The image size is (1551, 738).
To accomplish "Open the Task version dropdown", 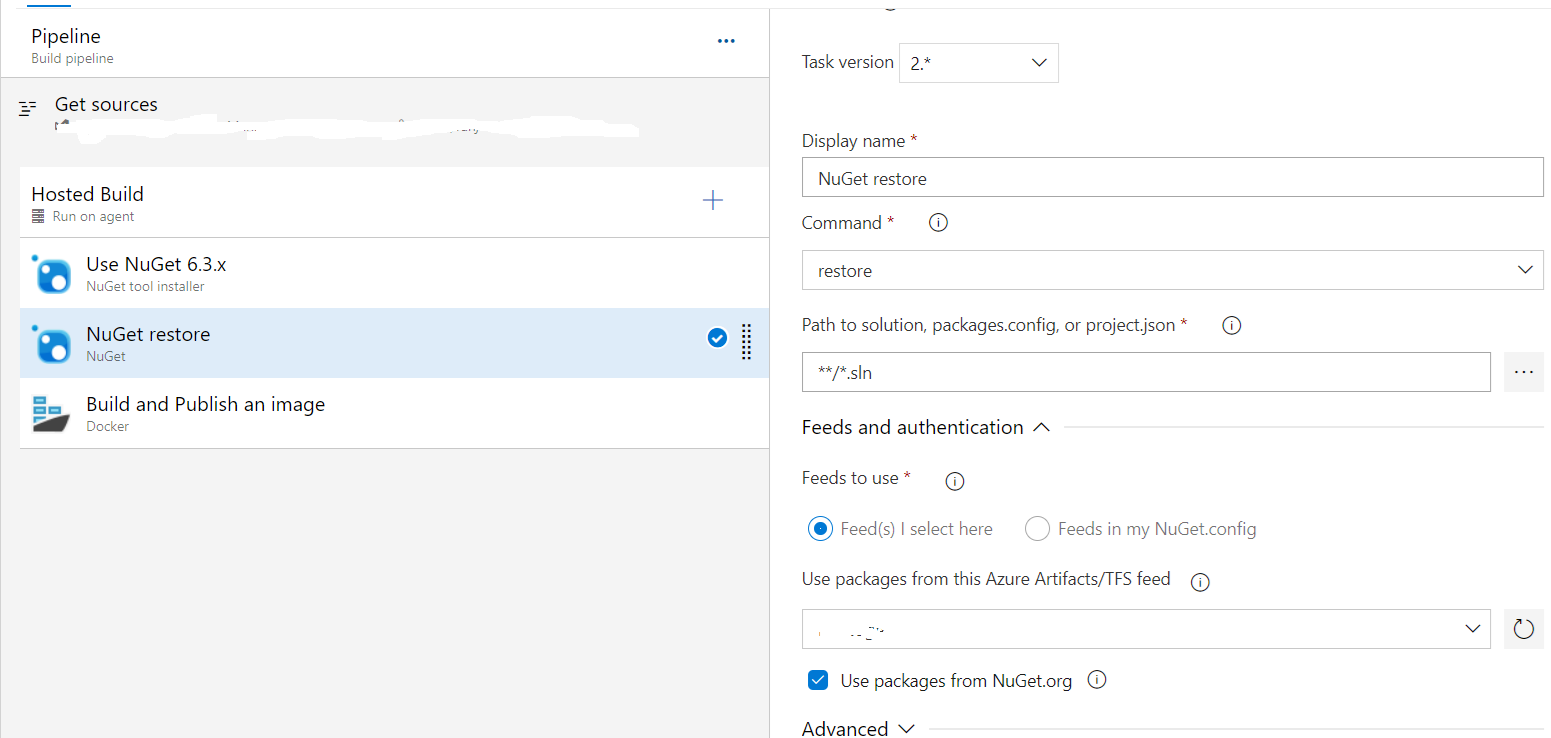I will [978, 62].
